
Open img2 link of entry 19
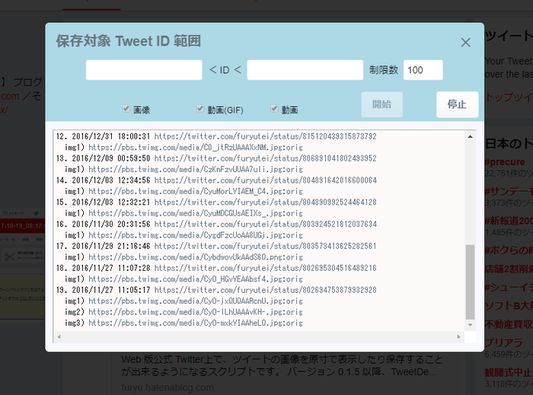click(x=195, y=312)
